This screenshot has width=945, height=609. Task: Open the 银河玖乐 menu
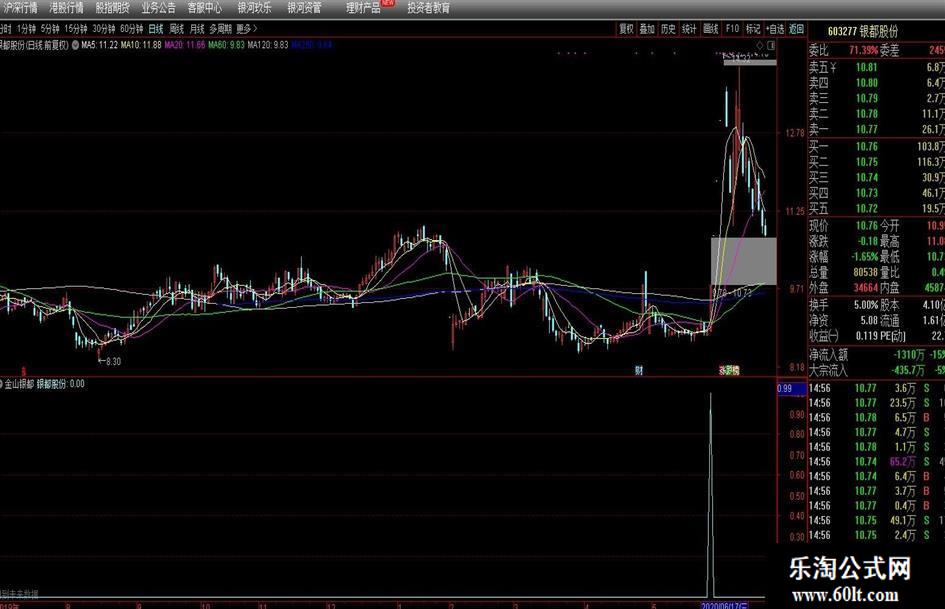(254, 8)
